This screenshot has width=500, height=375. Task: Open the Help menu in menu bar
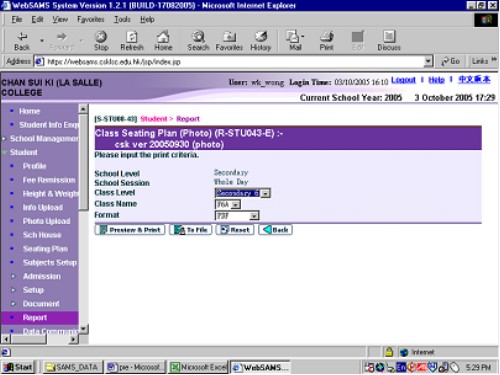click(x=147, y=19)
